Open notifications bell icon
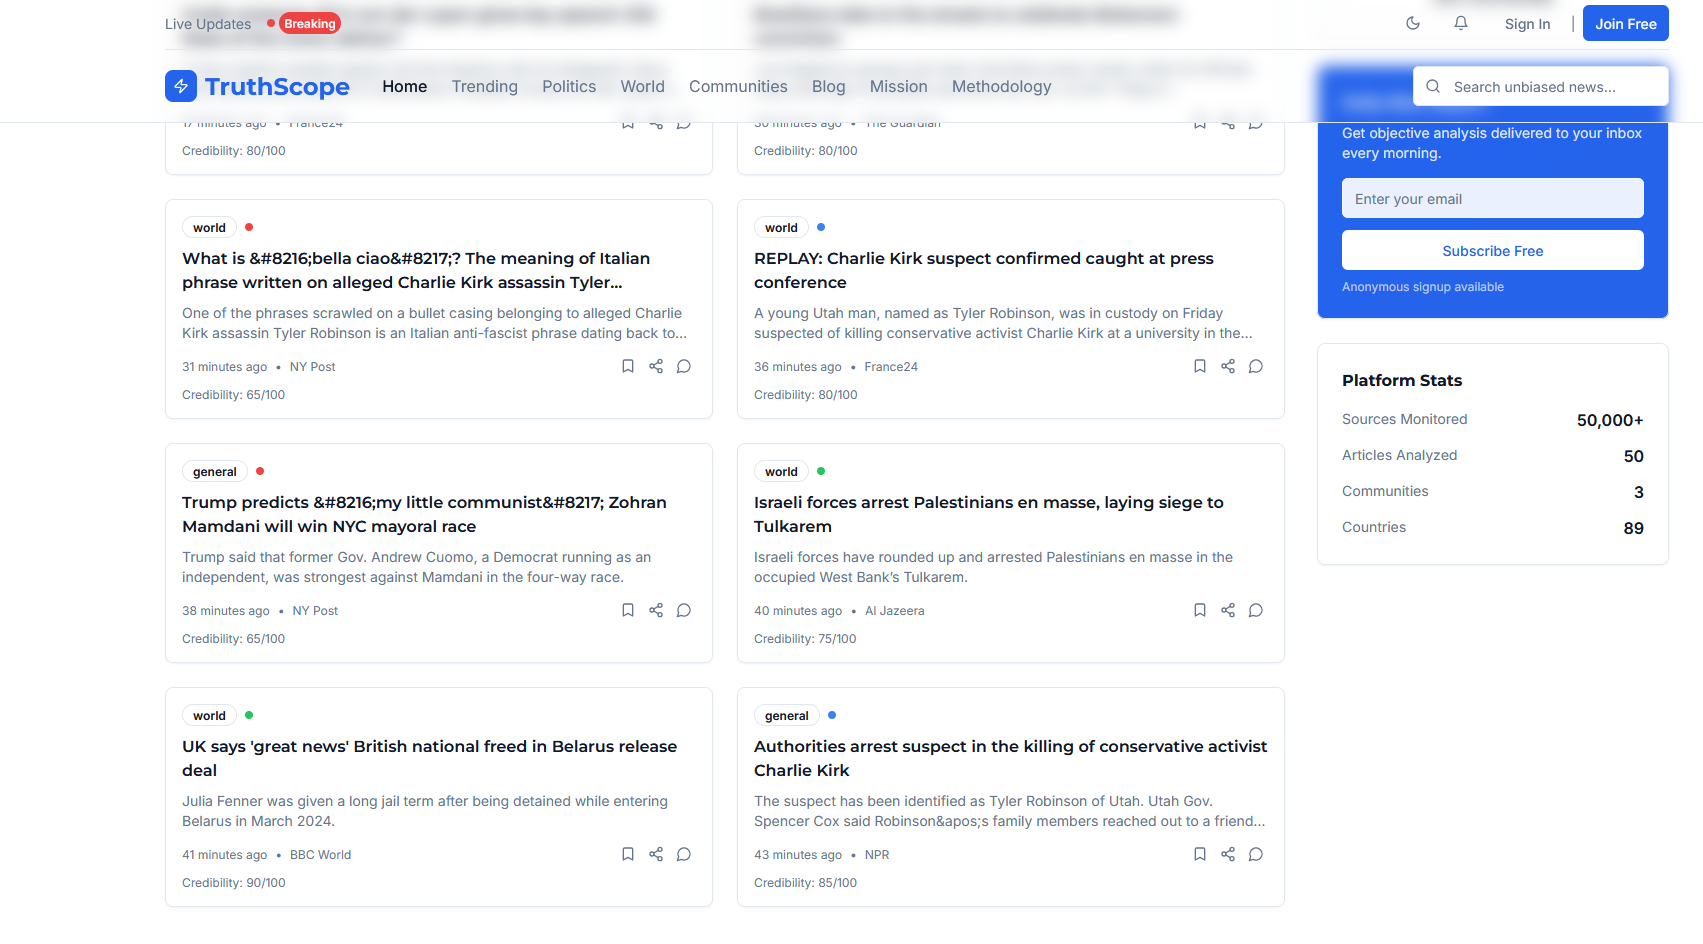Viewport: 1703px width, 944px height. 1461,23
